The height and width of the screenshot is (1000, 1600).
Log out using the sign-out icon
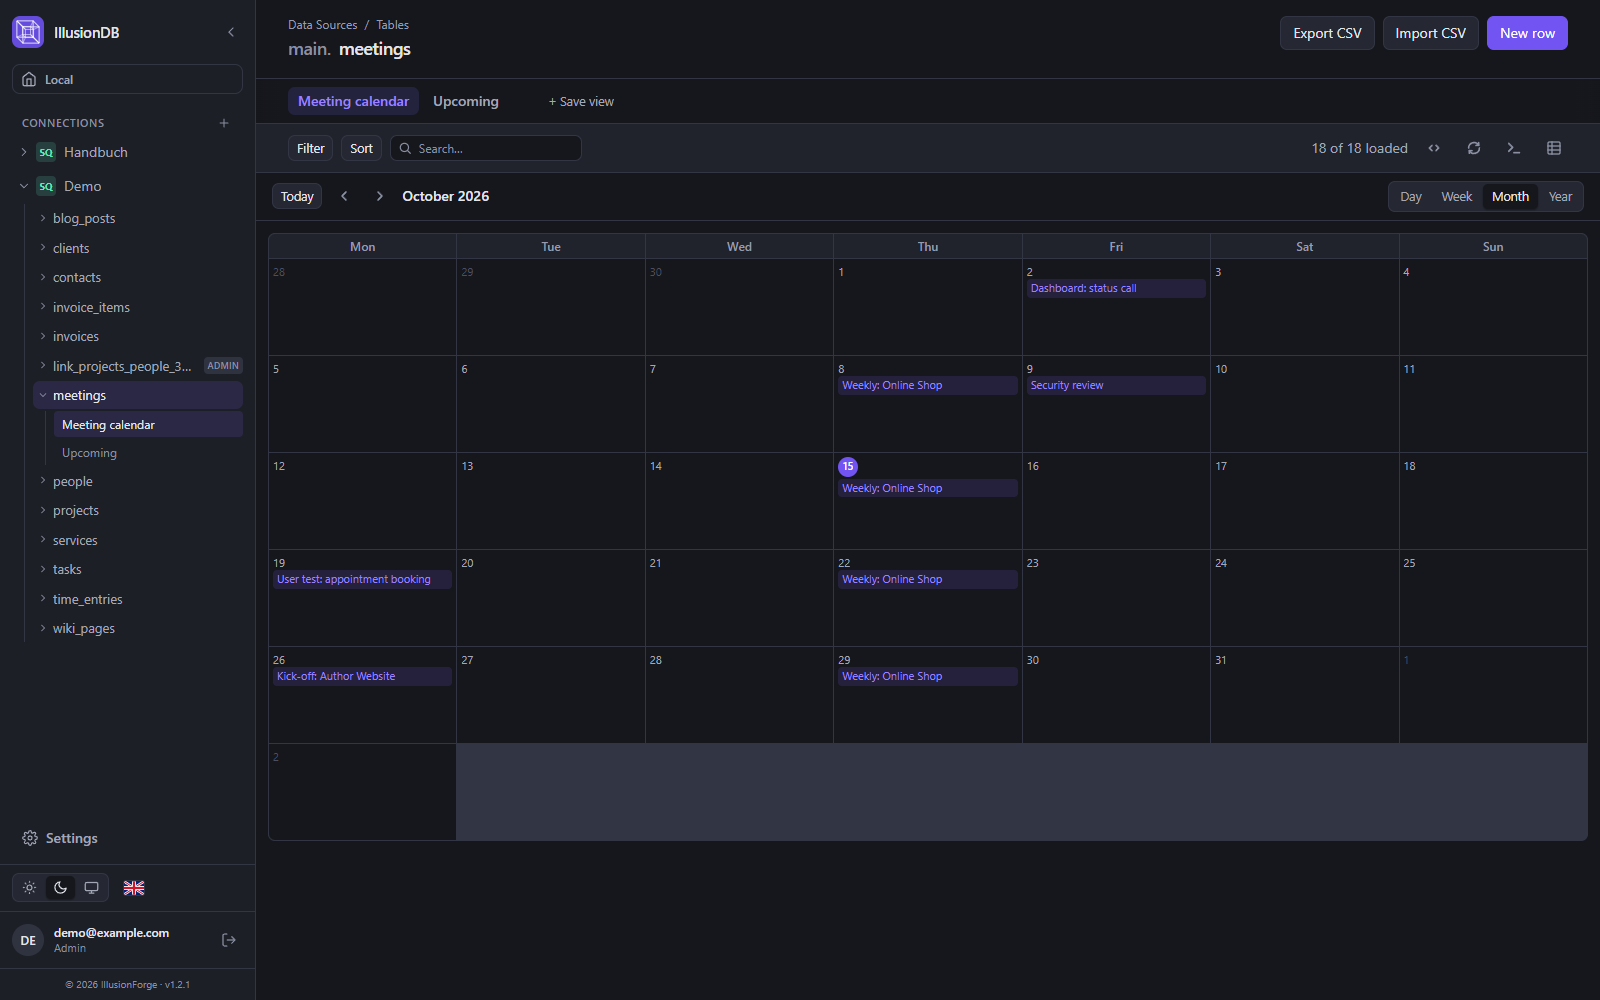point(229,940)
